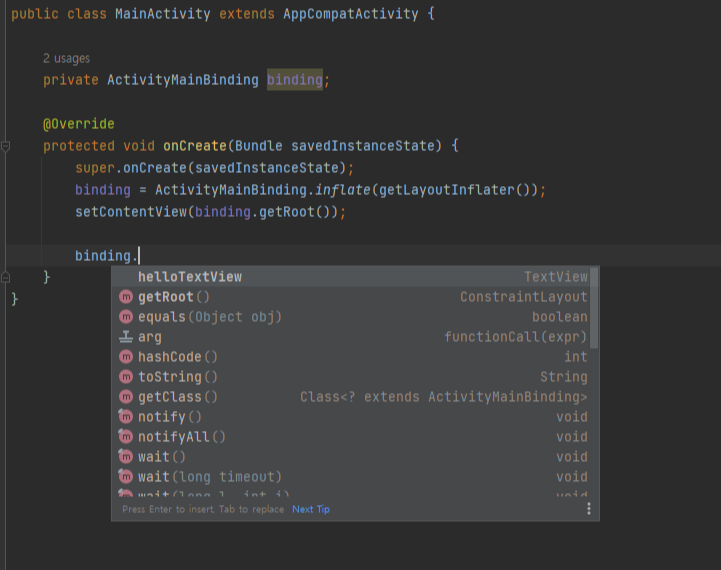The image size is (721, 570).
Task: Click the inflate method call
Action: coord(343,190)
